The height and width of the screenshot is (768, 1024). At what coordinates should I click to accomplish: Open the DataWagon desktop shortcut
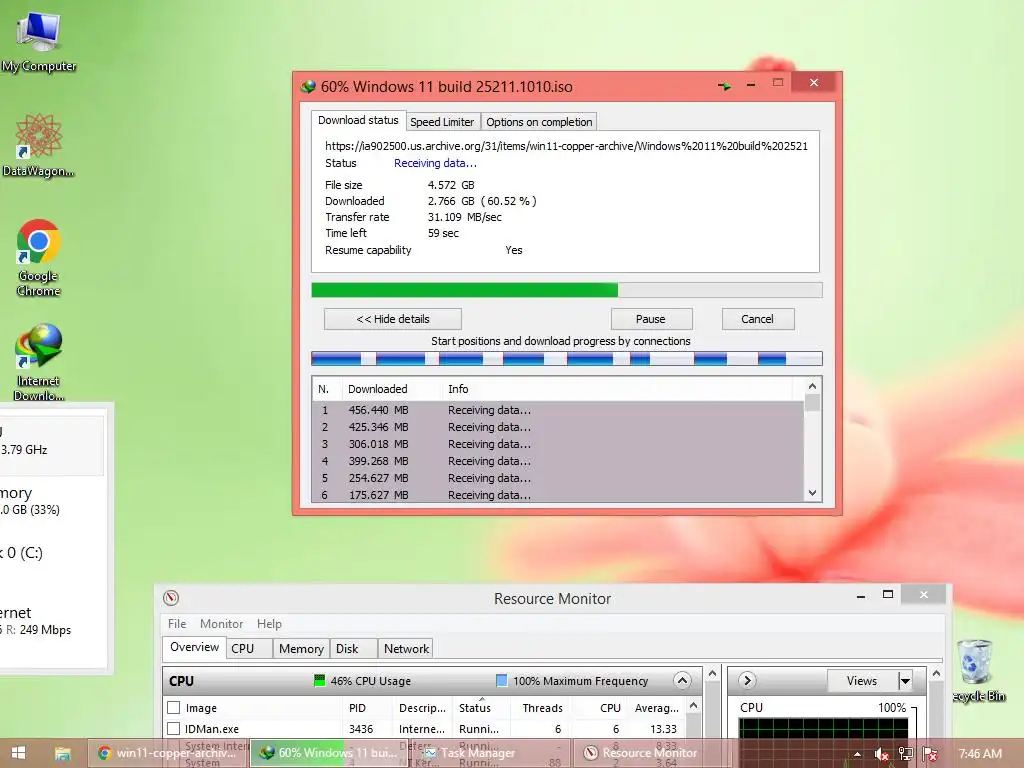(38, 145)
